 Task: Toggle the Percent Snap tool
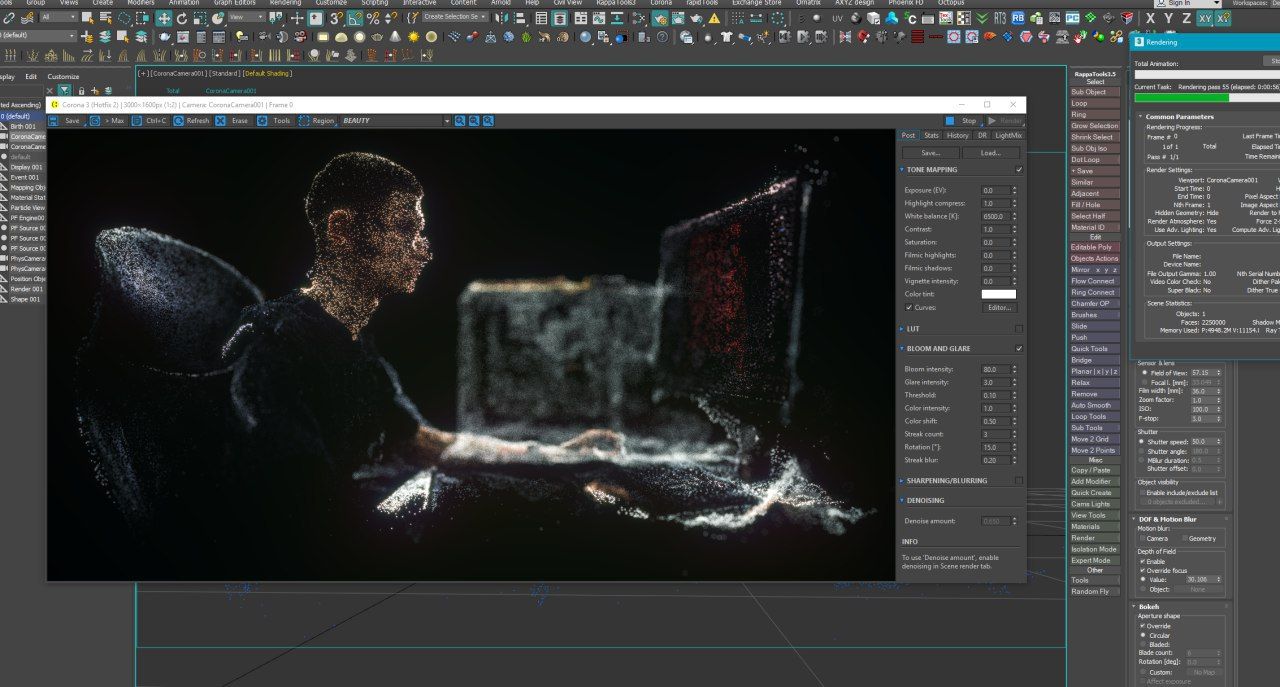[373, 18]
